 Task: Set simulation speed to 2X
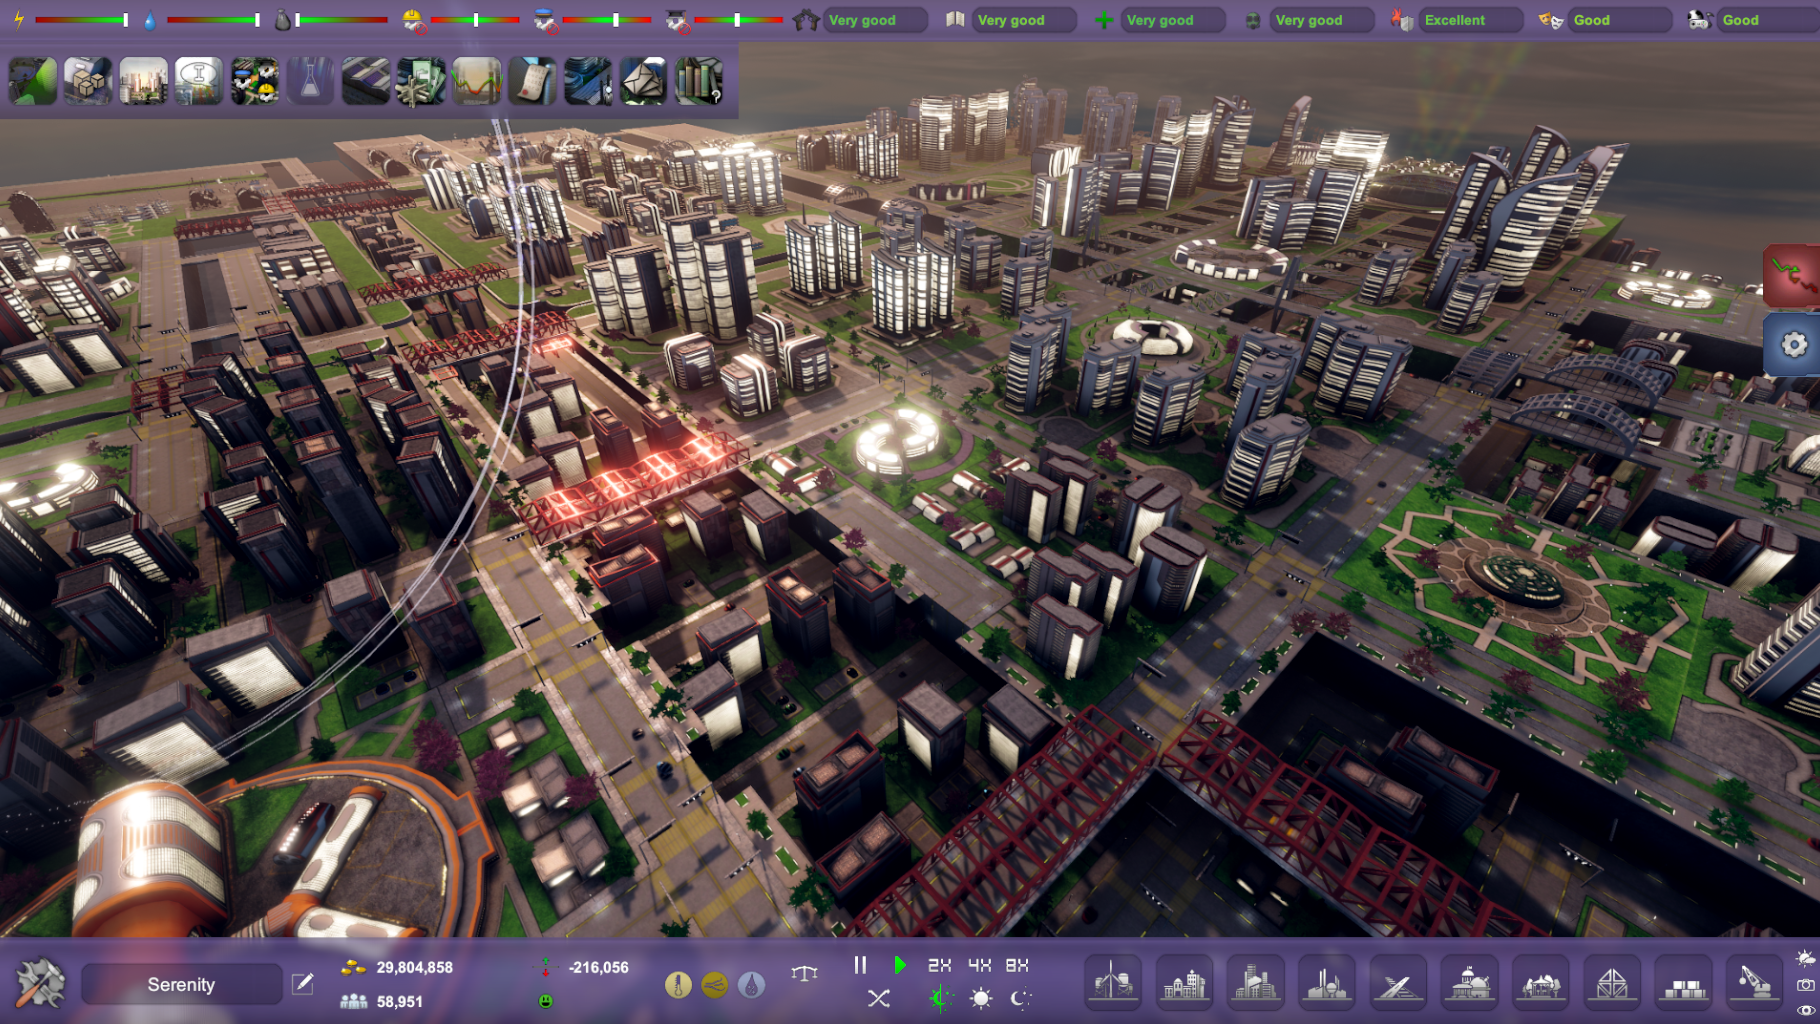[x=939, y=965]
